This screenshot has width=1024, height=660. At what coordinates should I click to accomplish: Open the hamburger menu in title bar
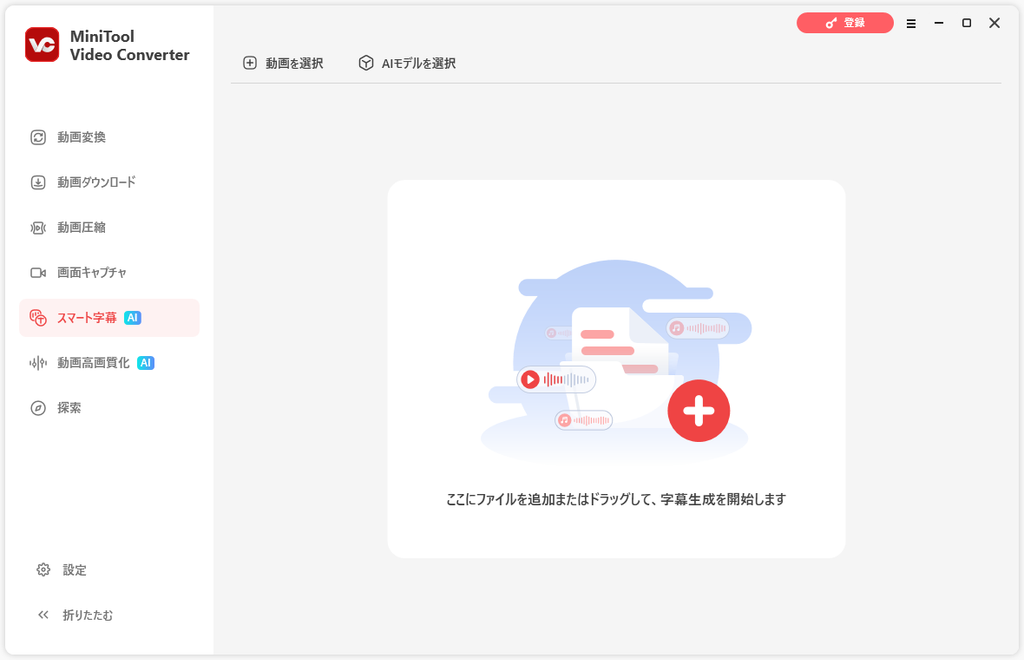pyautogui.click(x=911, y=24)
